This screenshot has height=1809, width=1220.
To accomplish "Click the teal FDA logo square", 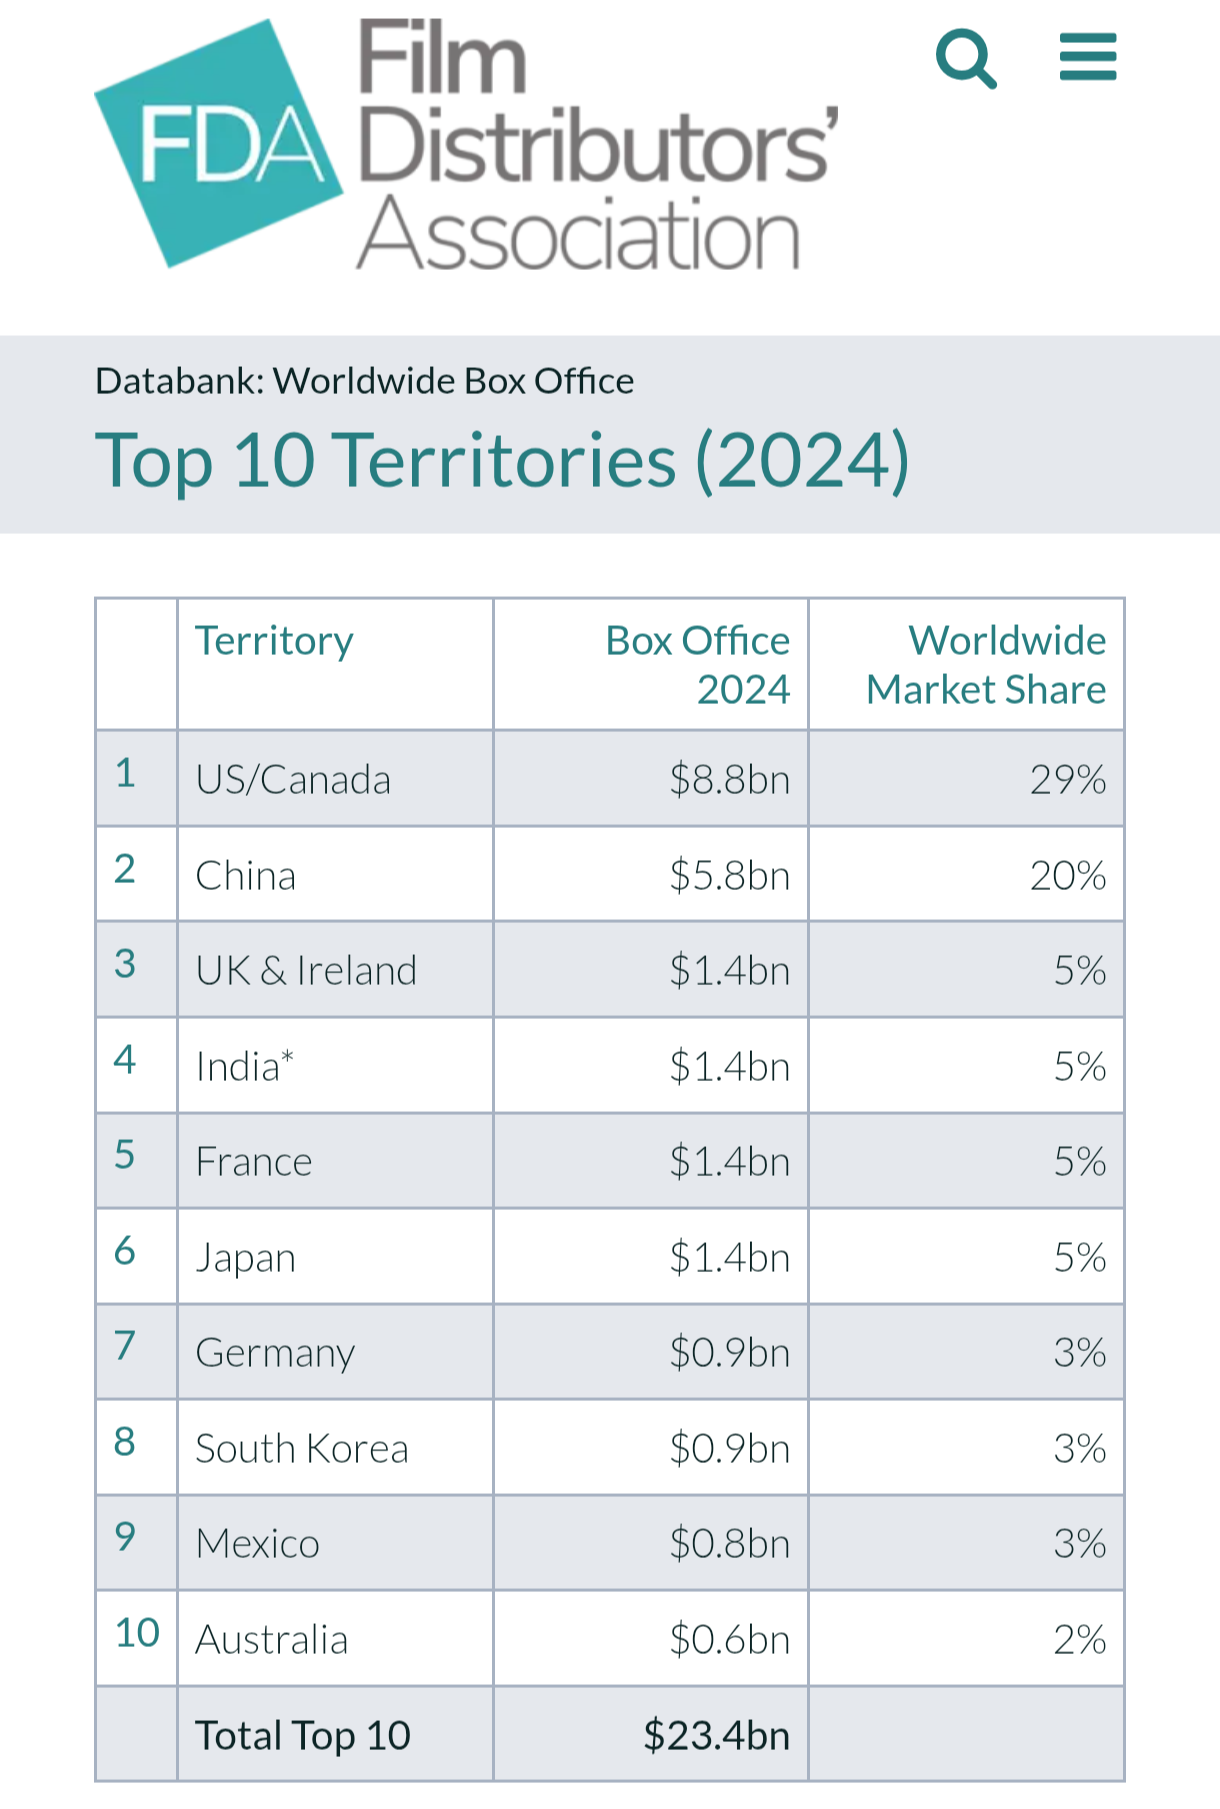I will [x=220, y=146].
